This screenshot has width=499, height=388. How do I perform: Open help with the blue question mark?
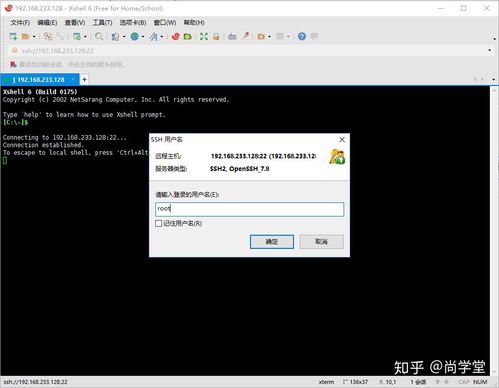coord(302,36)
